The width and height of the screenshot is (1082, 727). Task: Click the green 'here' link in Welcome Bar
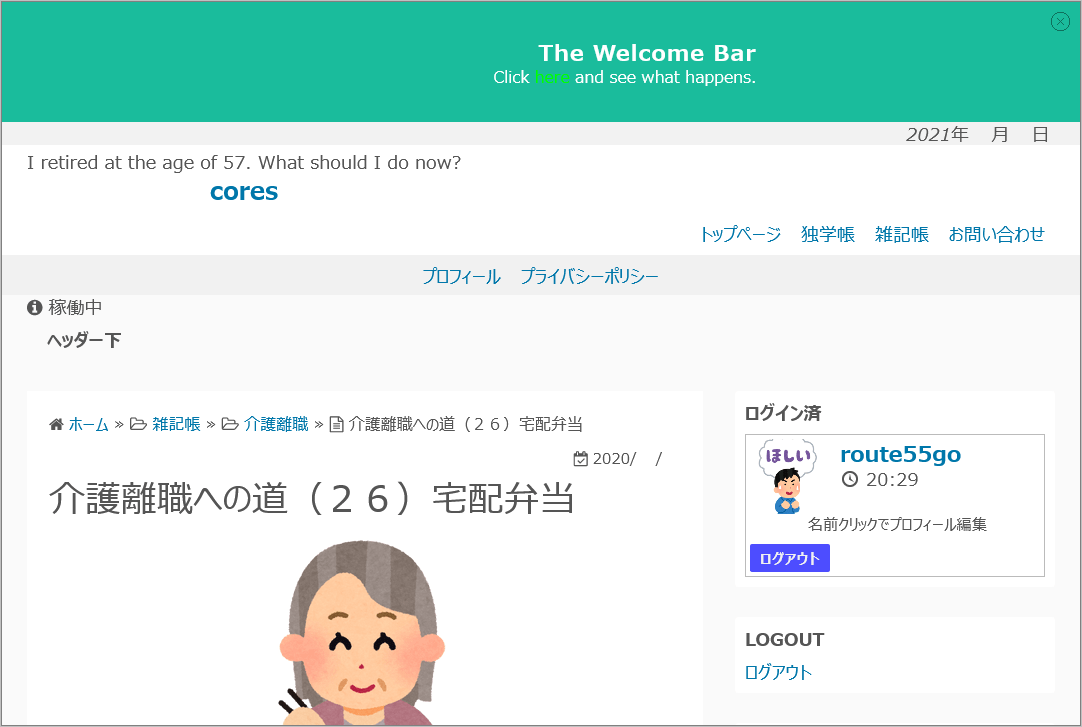coord(552,77)
